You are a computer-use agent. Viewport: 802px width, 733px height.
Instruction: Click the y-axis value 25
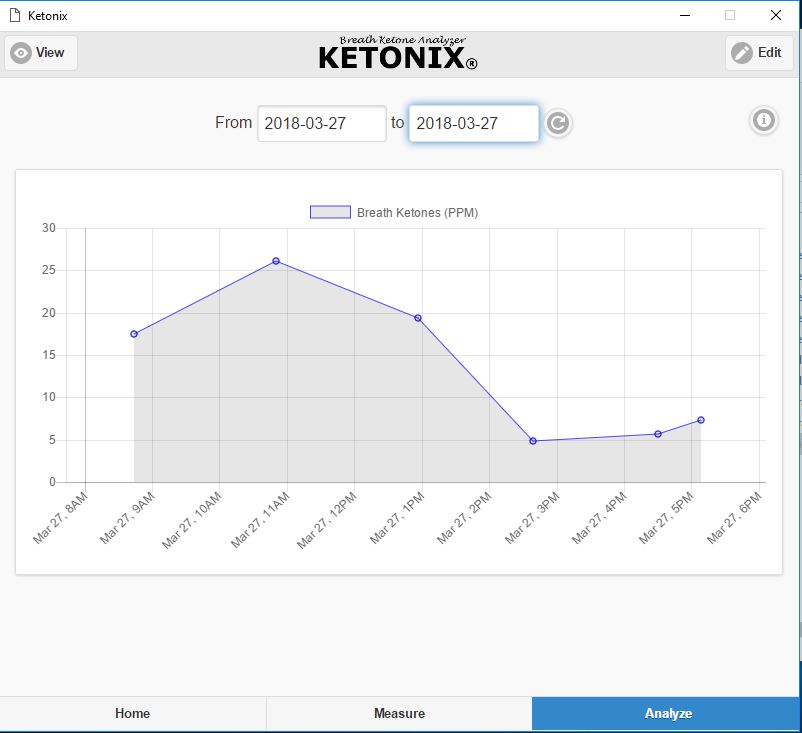pos(49,270)
